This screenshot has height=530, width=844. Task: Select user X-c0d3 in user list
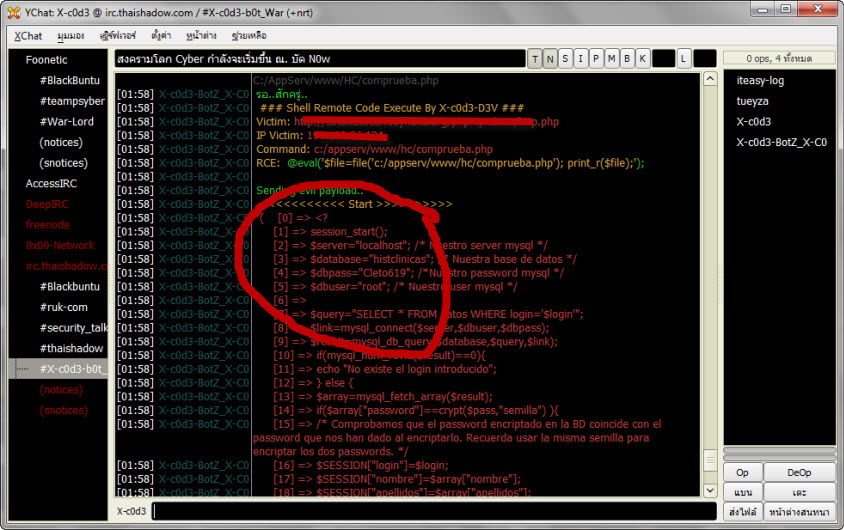754,122
